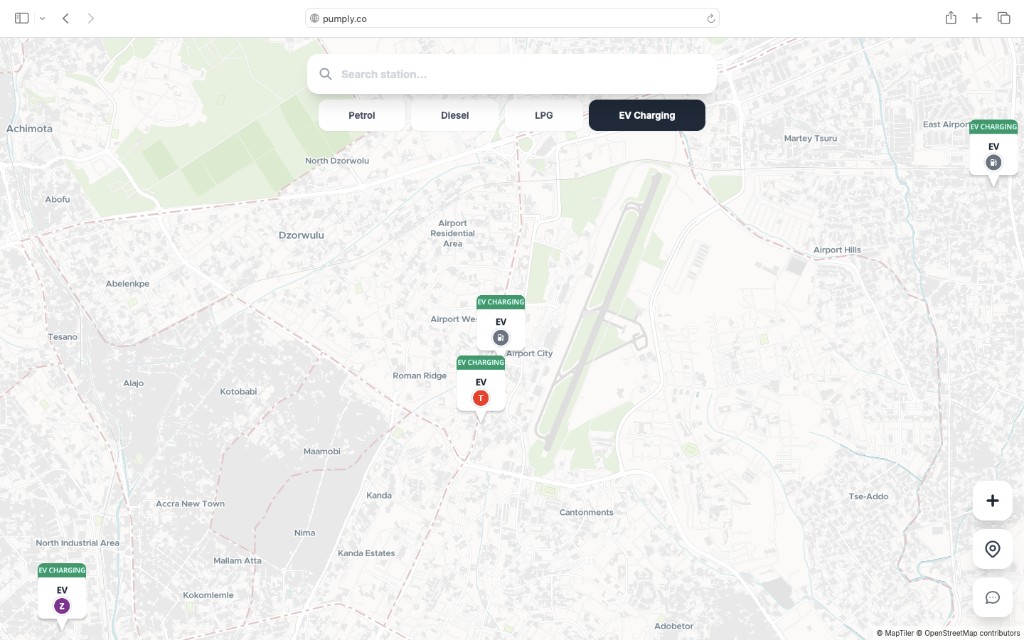Open the chat bubble icon
This screenshot has width=1024, height=640.
[992, 597]
